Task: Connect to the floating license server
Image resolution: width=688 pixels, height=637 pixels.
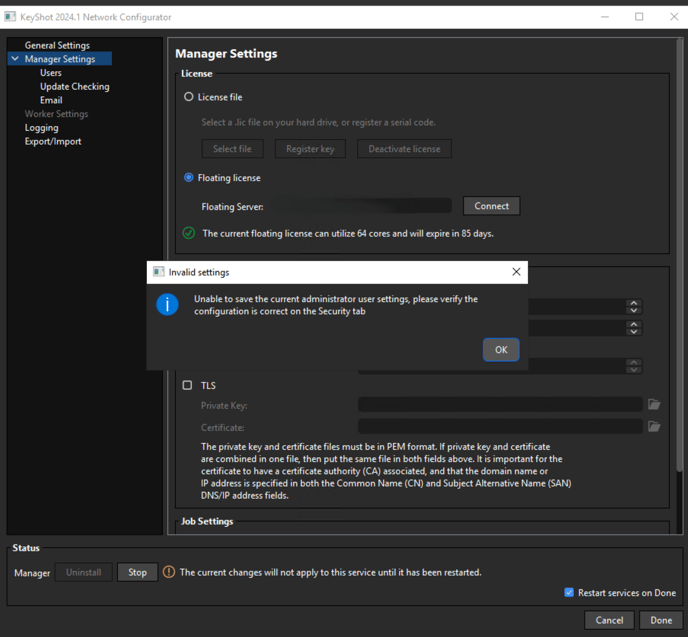Action: [491, 206]
